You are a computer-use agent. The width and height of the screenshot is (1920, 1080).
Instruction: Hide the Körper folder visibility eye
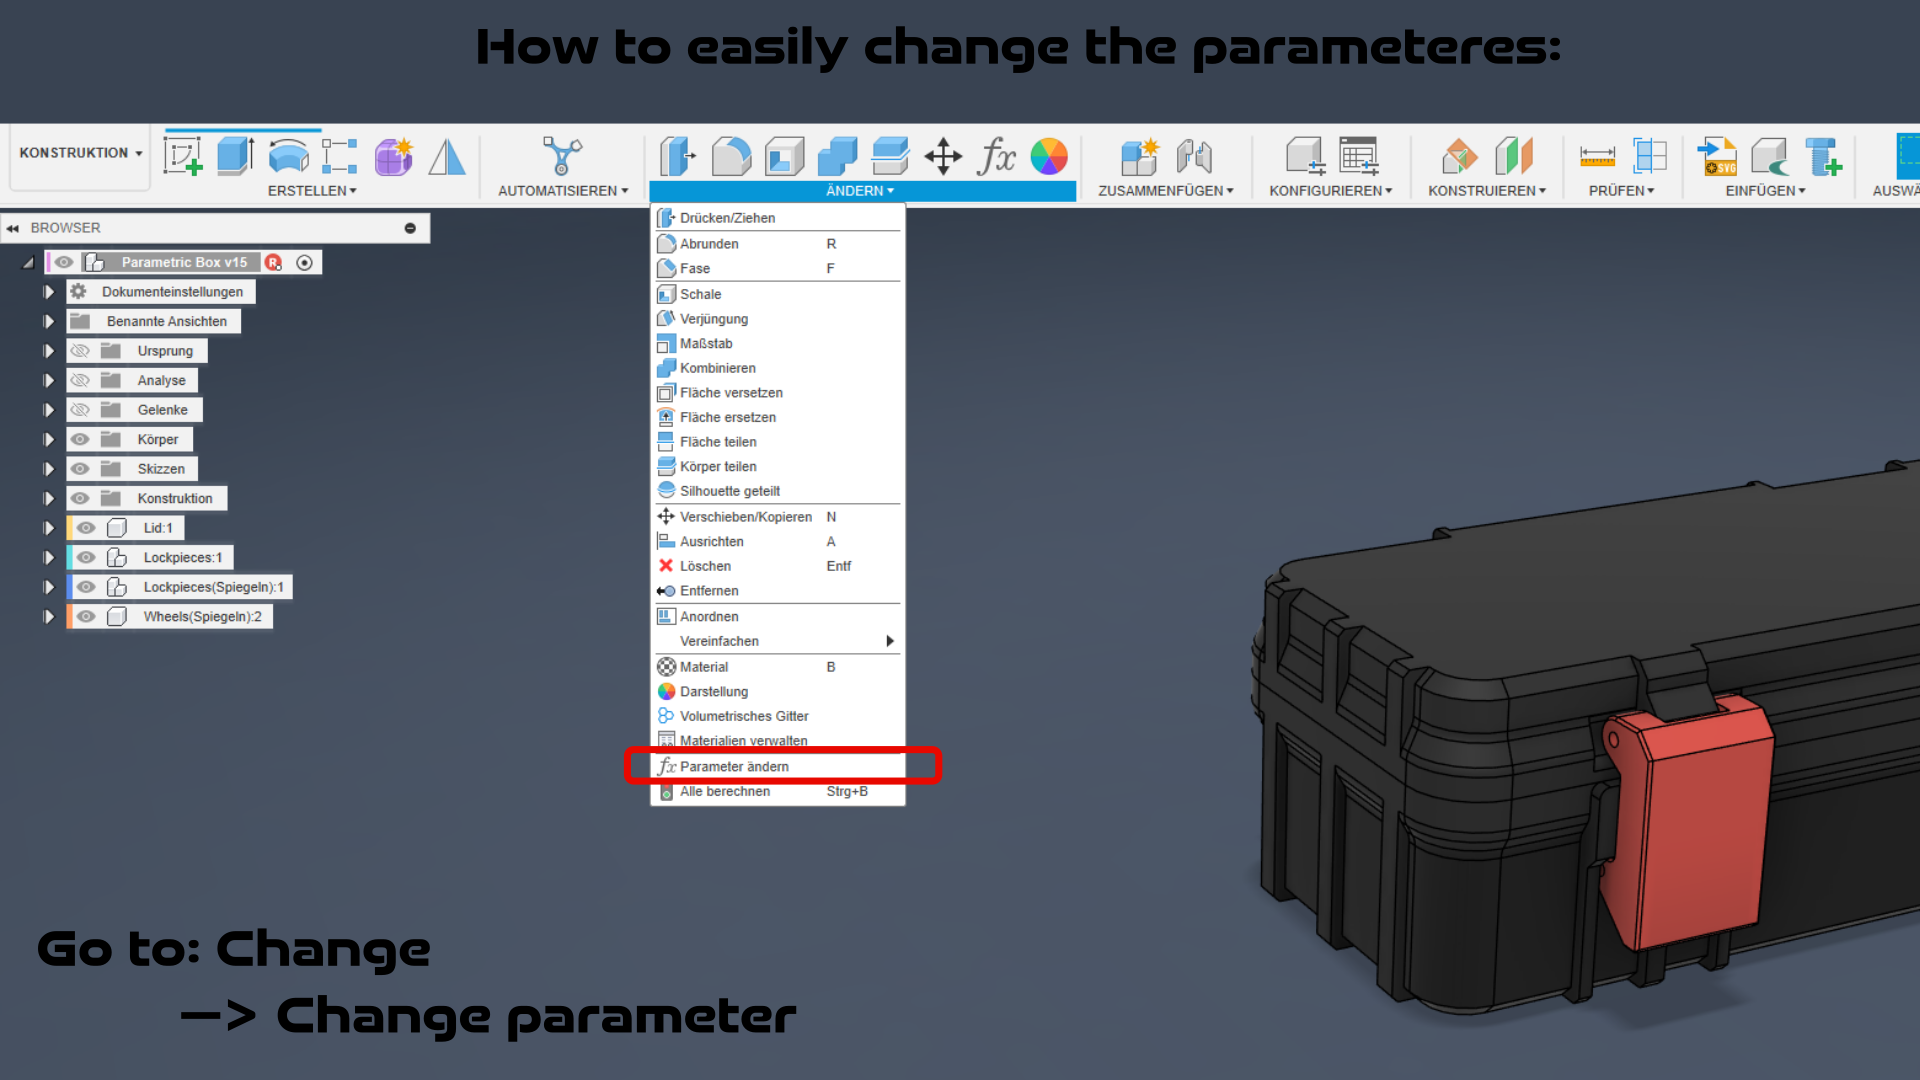click(81, 439)
